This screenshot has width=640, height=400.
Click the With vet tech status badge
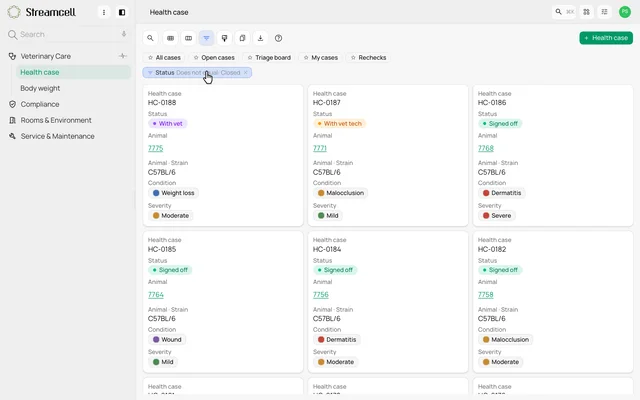339,123
